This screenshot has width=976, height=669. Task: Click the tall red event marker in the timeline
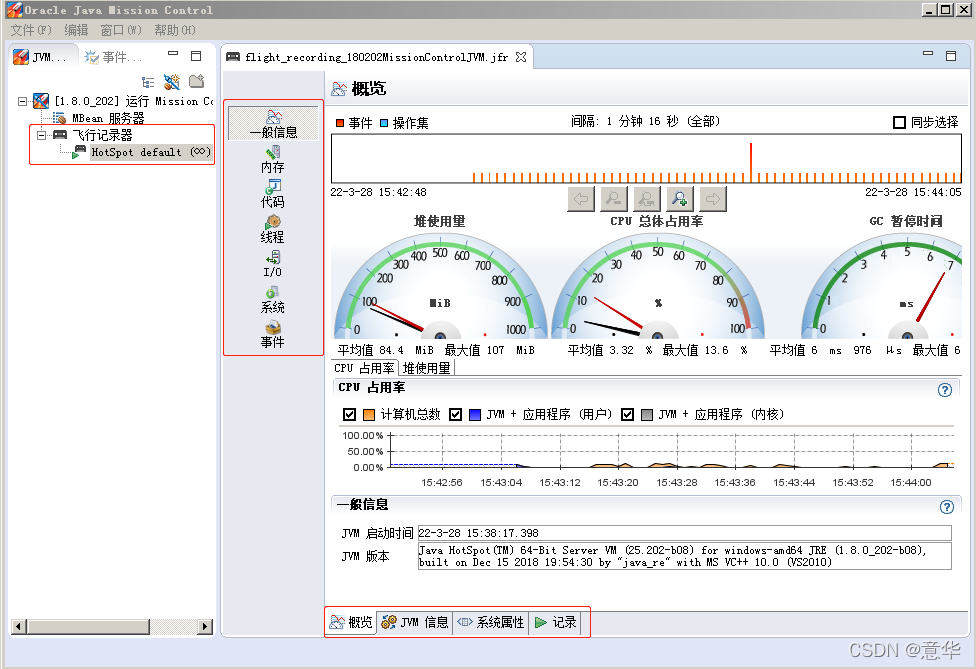pyautogui.click(x=751, y=162)
